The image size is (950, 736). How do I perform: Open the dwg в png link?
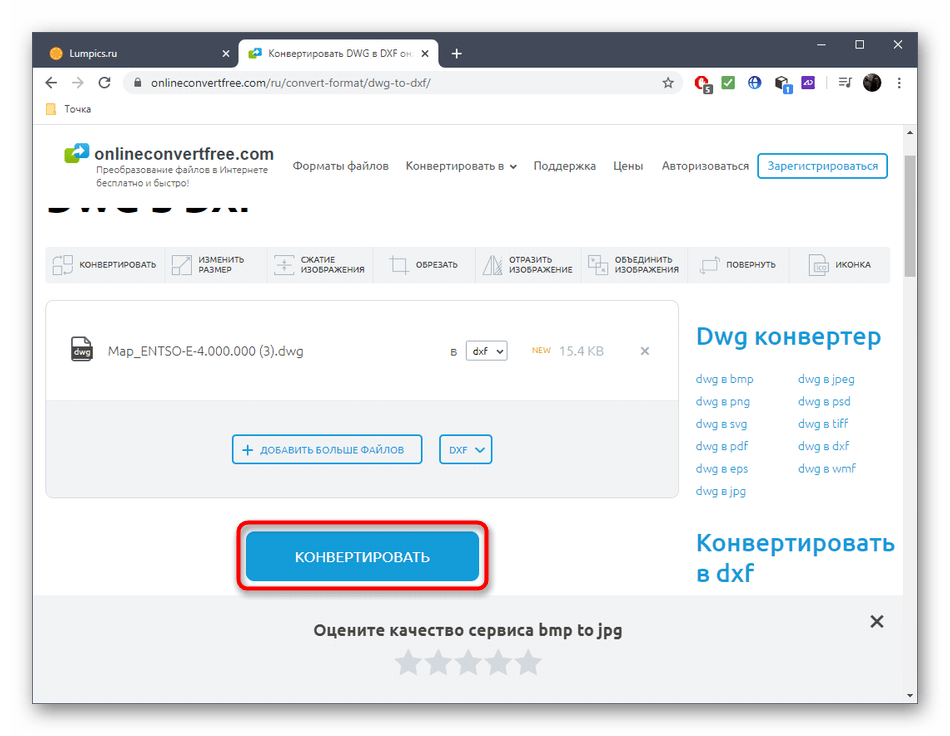(x=722, y=402)
